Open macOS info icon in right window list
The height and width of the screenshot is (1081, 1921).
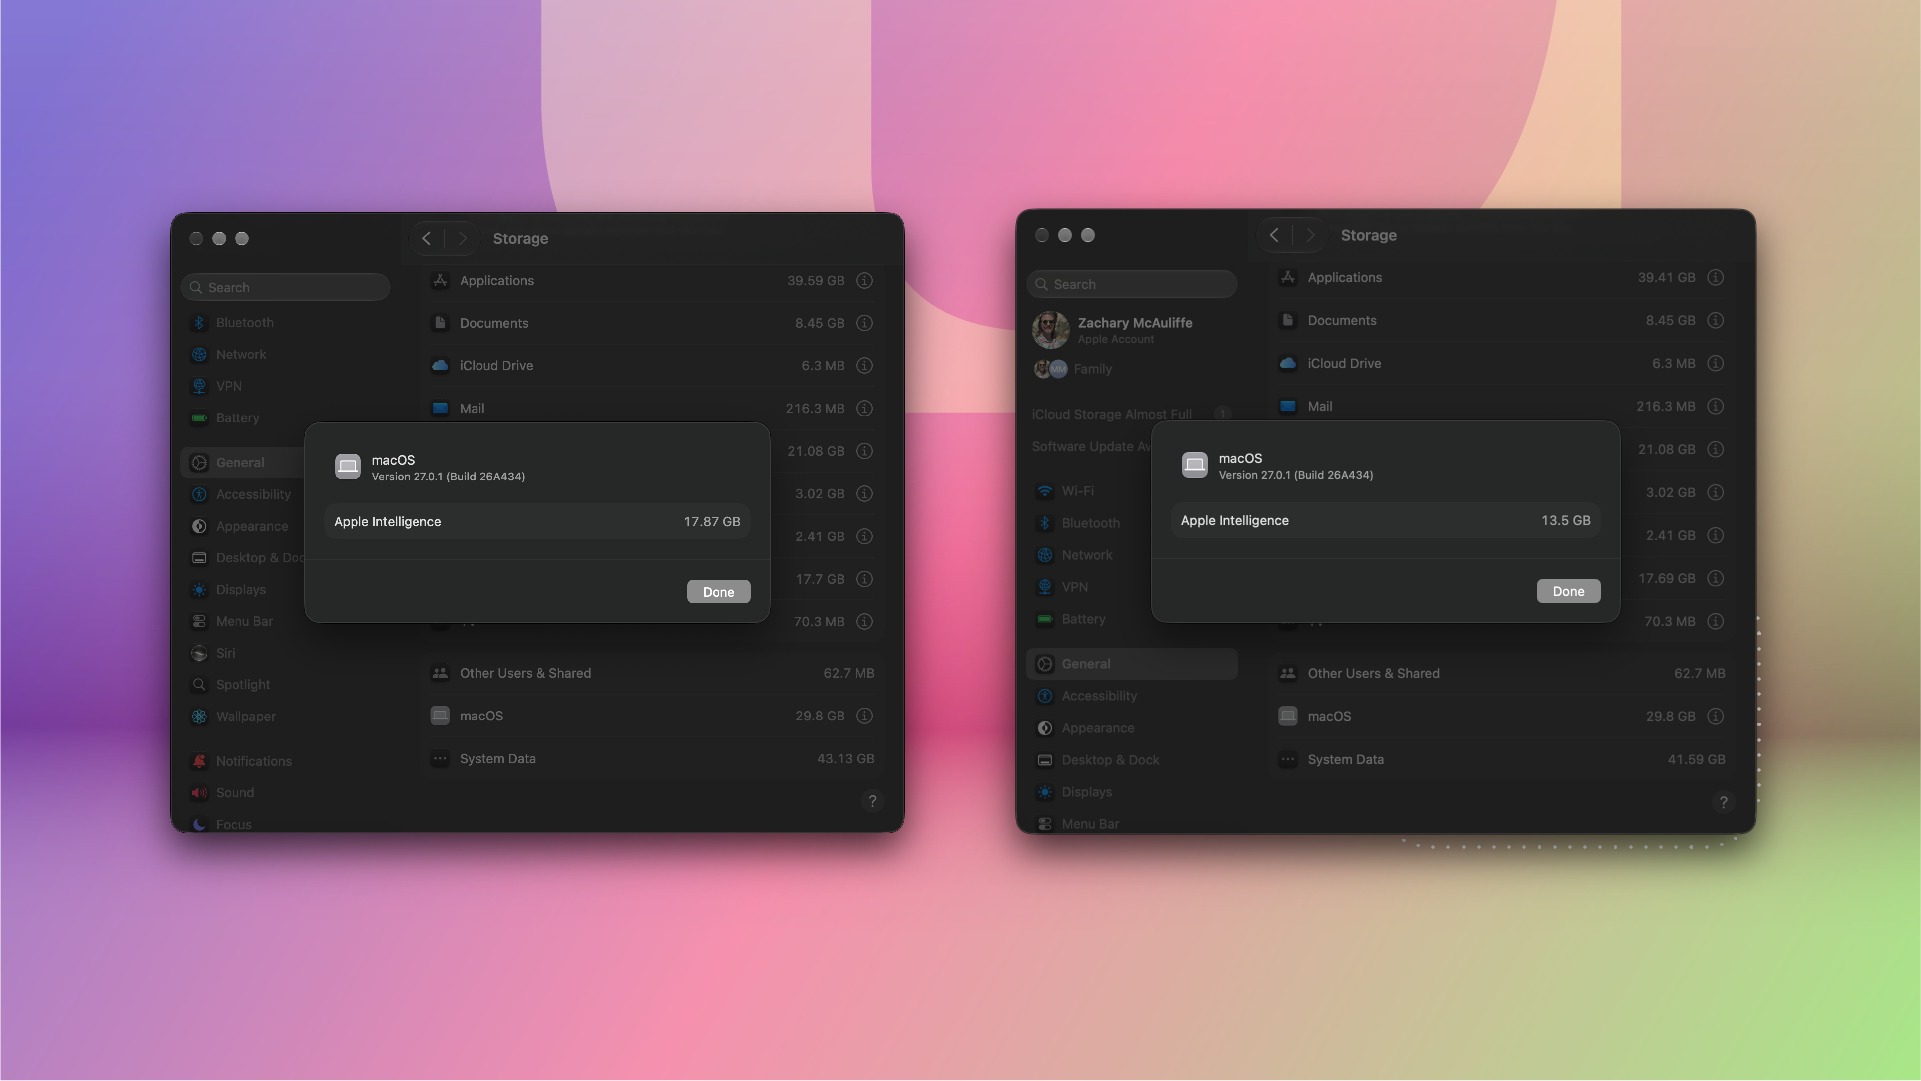click(1716, 716)
